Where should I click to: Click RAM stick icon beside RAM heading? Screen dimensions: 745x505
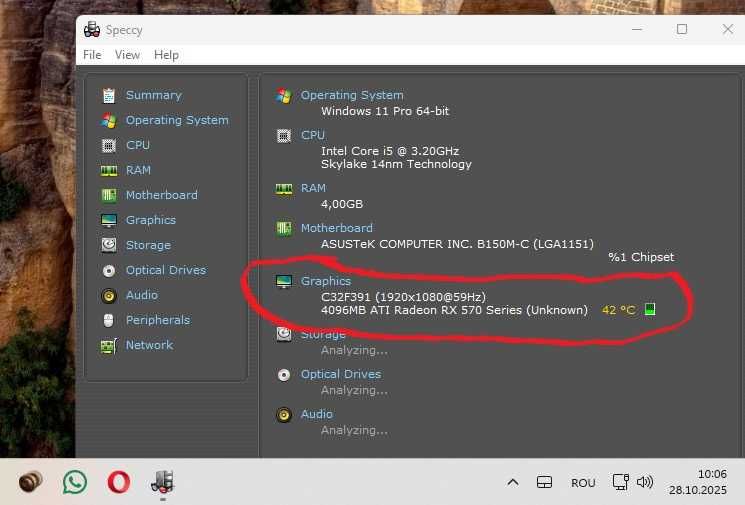point(284,189)
